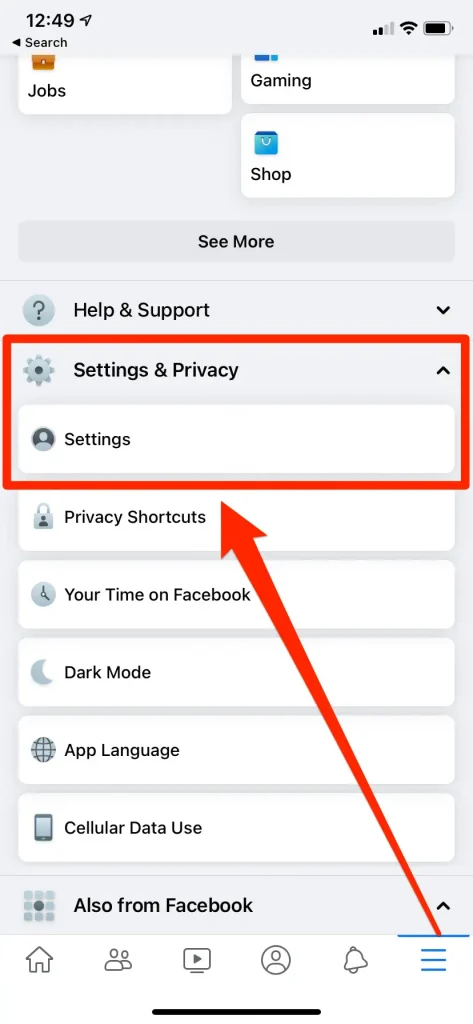Open the Friends tab icon
Screen dimensions: 473x1024
[118, 959]
